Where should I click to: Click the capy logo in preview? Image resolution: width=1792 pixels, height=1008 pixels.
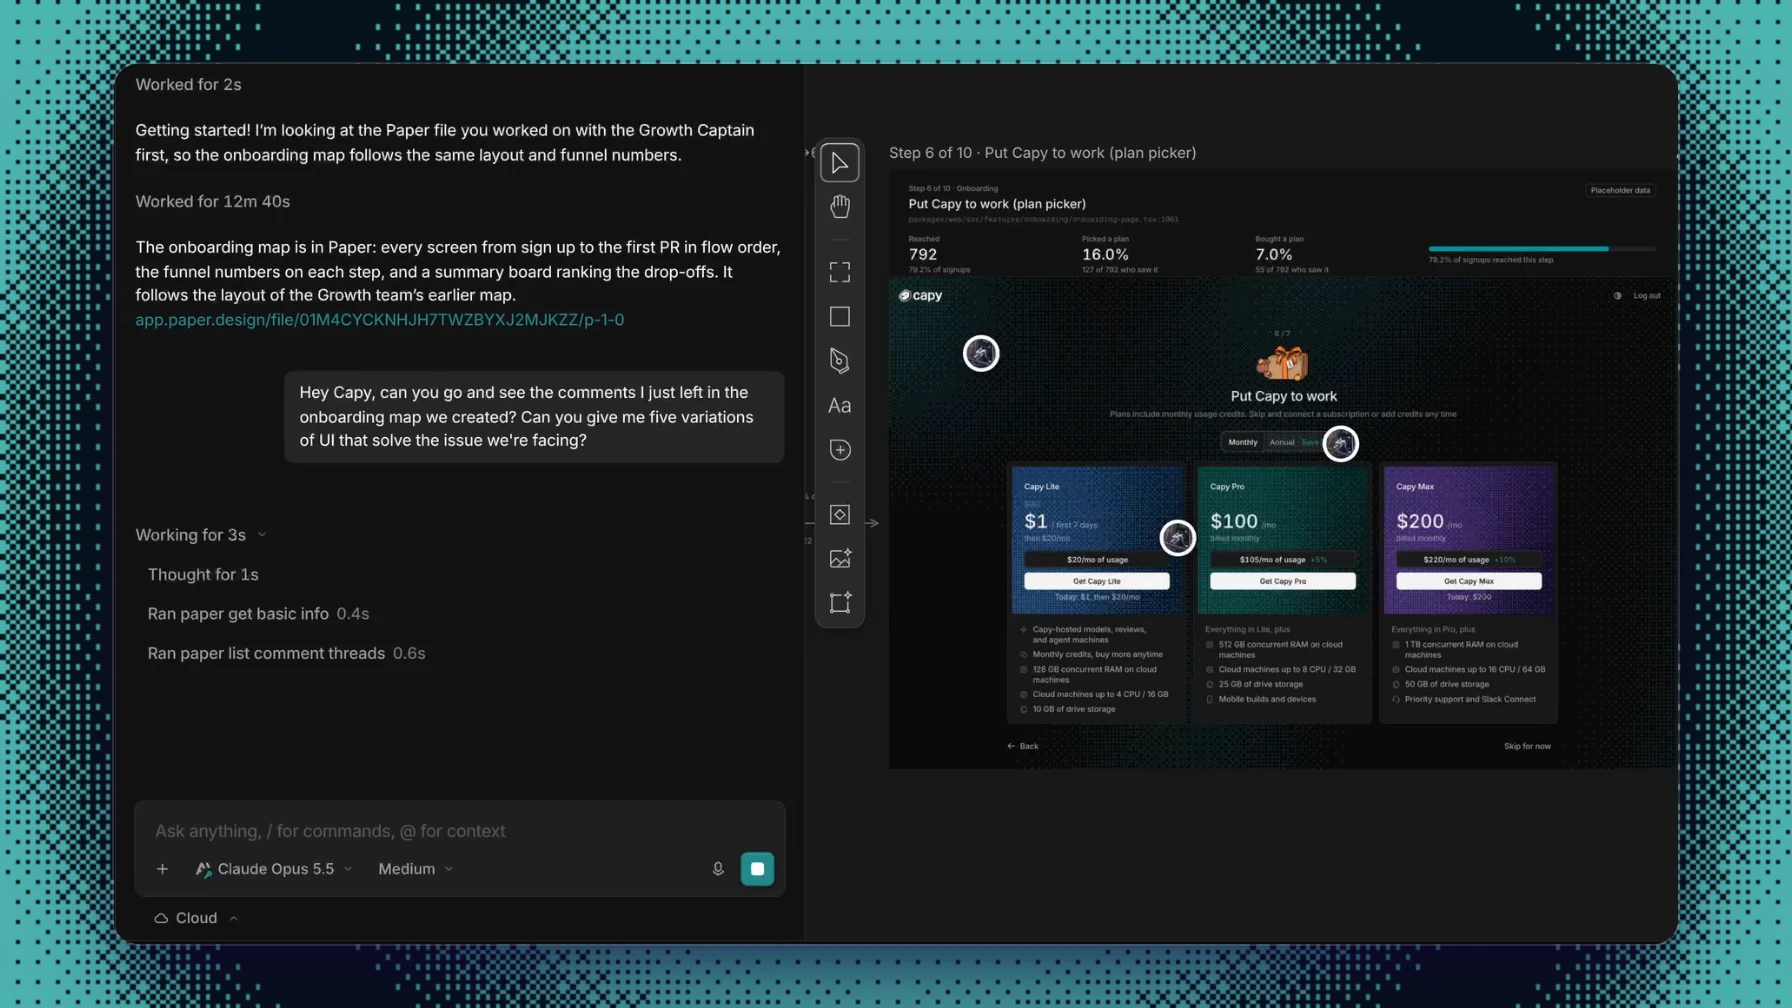click(x=920, y=296)
